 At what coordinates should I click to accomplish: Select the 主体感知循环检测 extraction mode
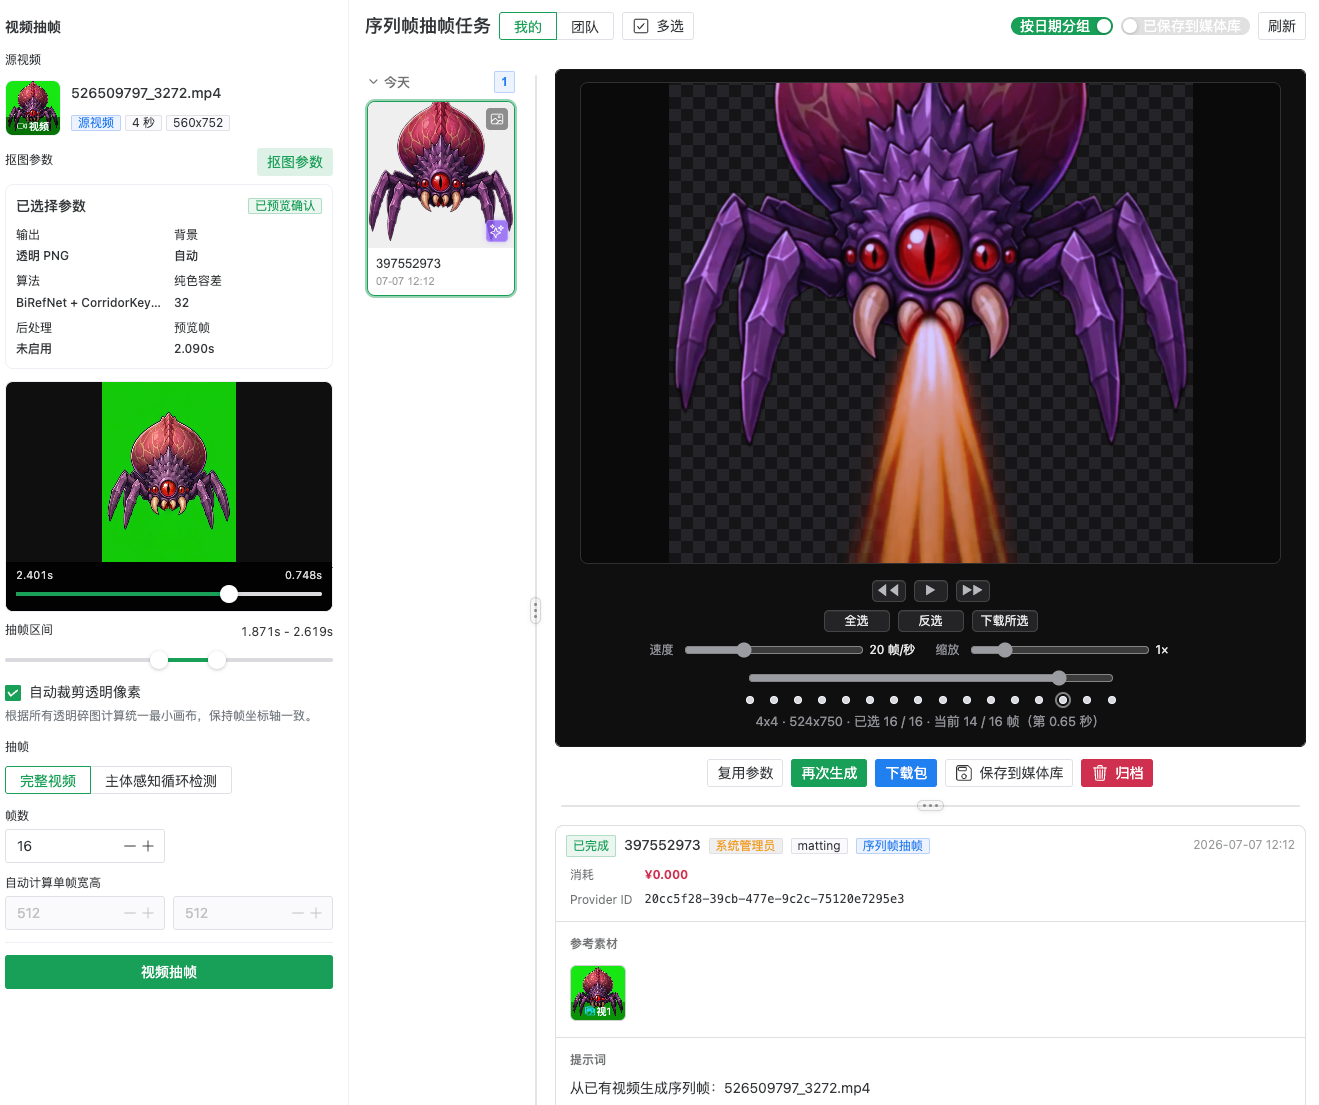pyautogui.click(x=161, y=780)
